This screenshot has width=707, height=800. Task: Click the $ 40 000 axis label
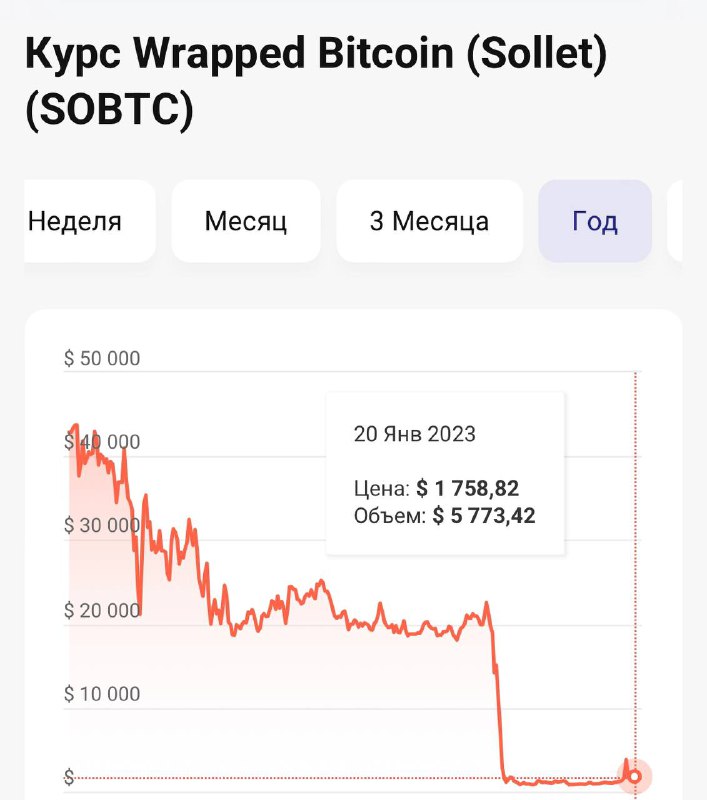coord(102,442)
